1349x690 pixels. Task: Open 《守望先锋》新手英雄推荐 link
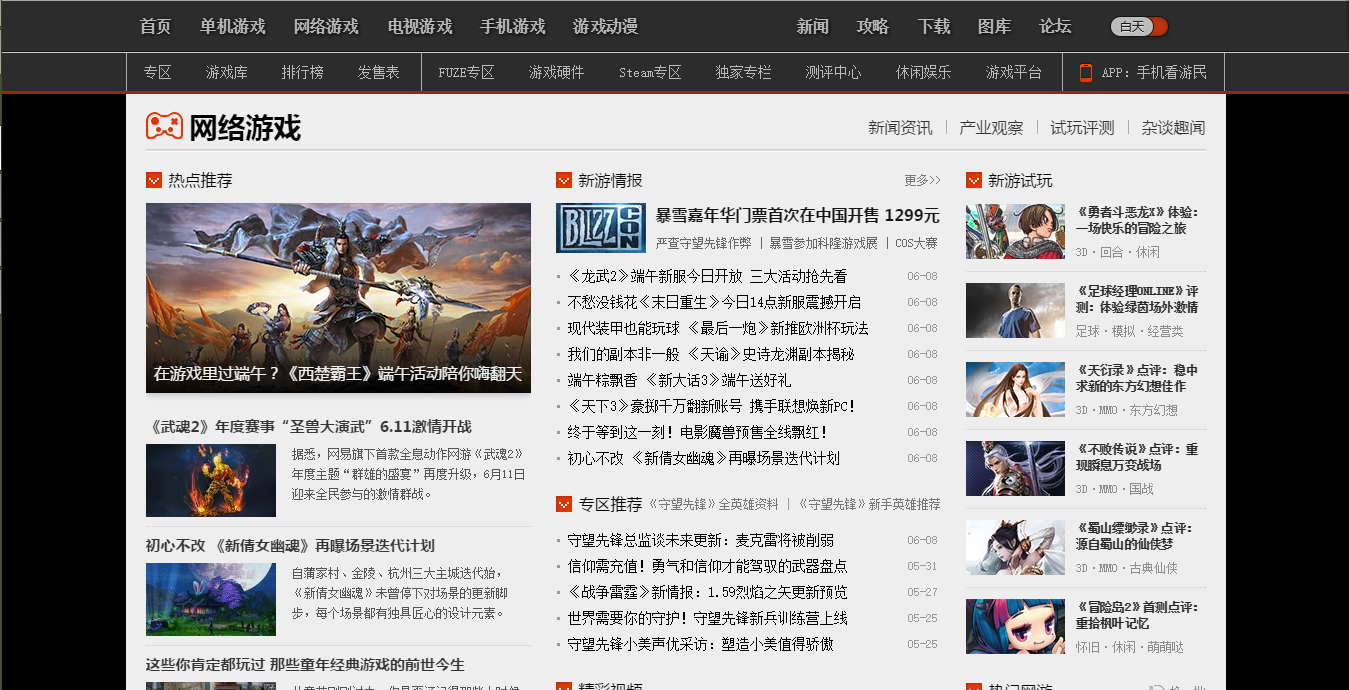coord(868,504)
